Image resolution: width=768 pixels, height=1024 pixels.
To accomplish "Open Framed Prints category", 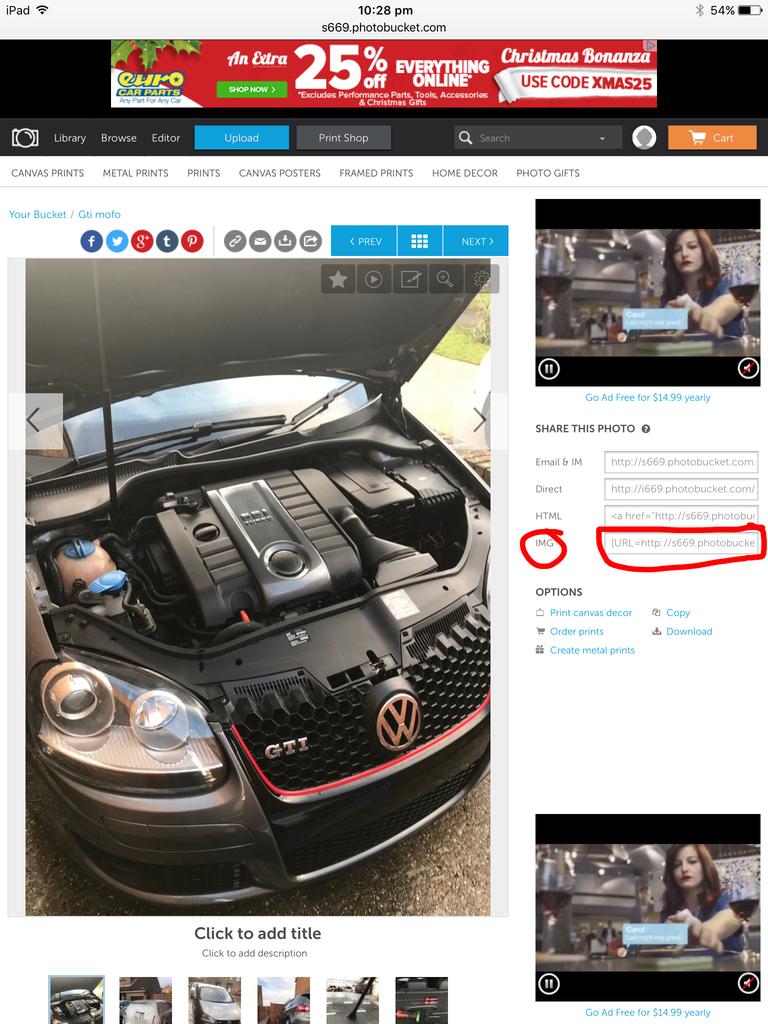I will [376, 173].
